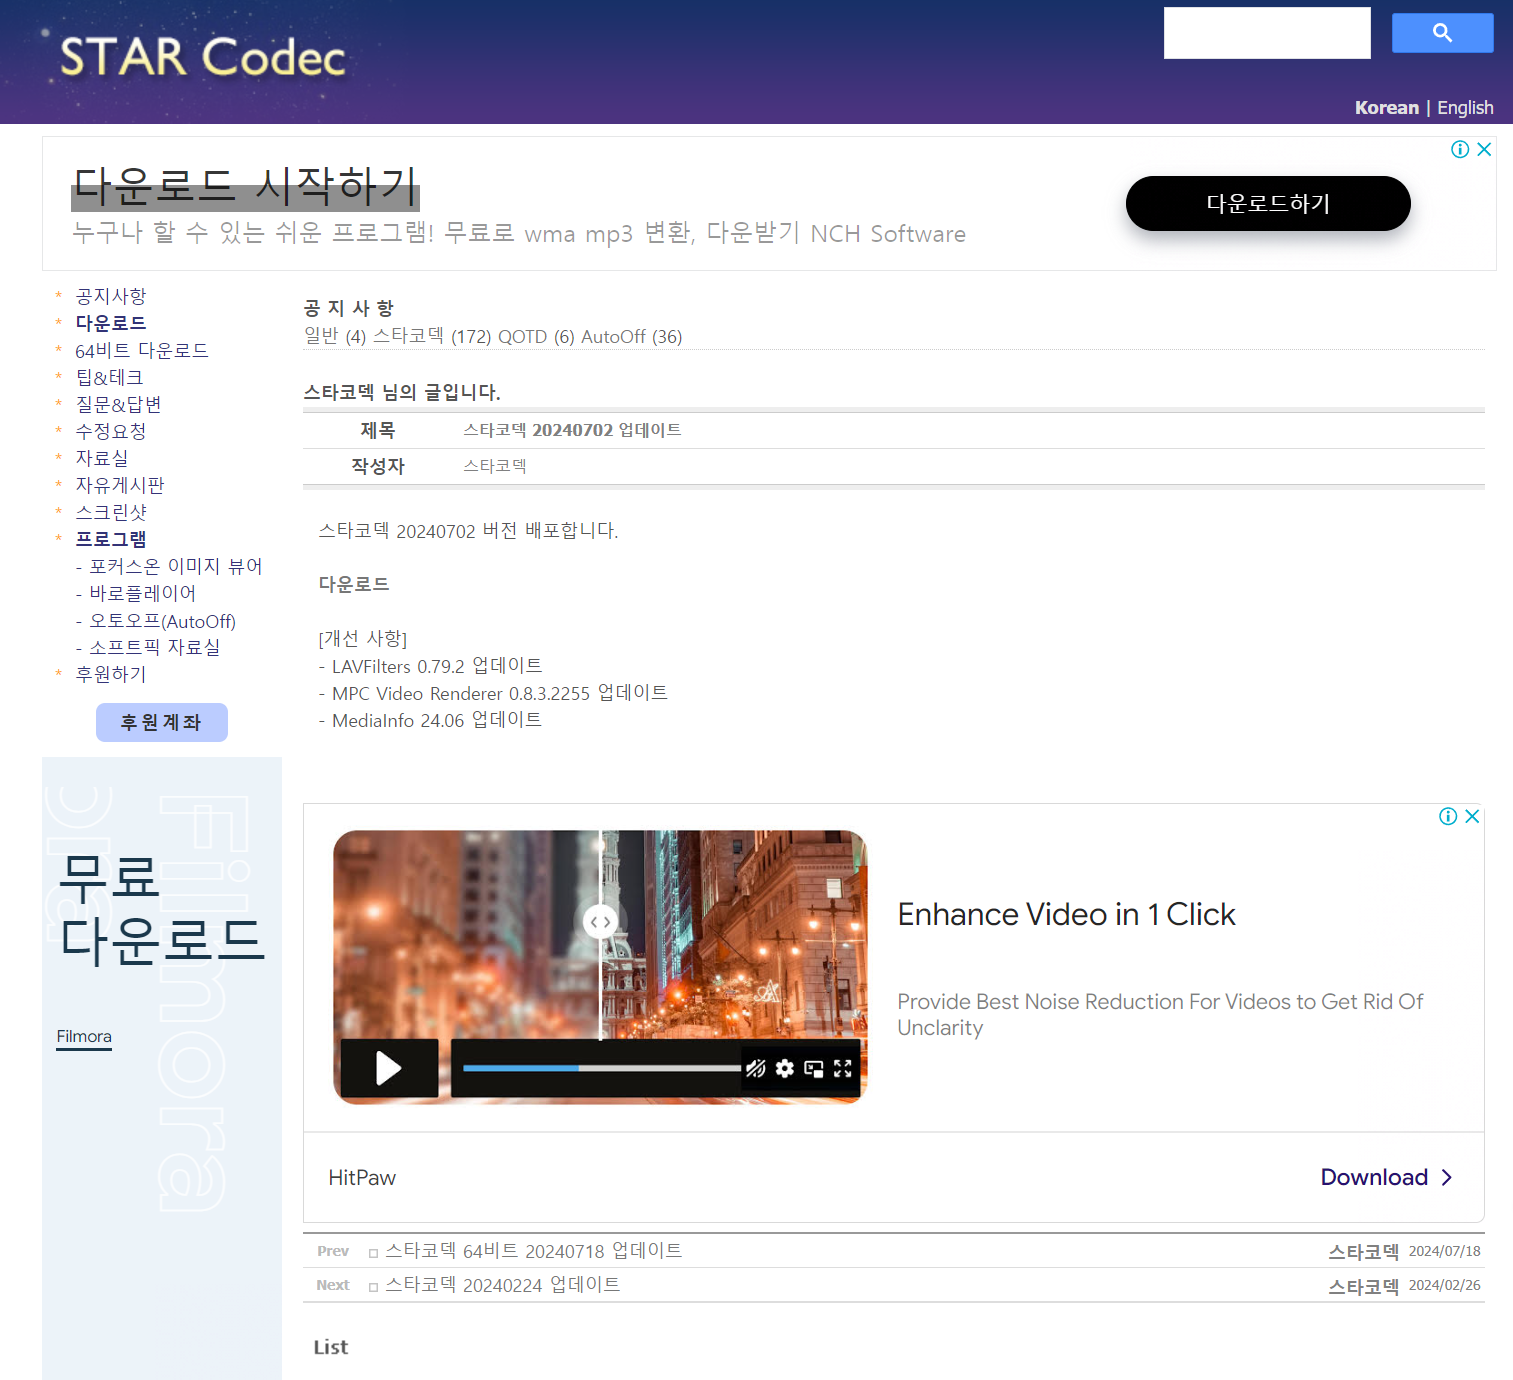Viewport: 1513px width, 1380px height.
Task: Click the blue search magnifier button
Action: pyautogui.click(x=1442, y=33)
